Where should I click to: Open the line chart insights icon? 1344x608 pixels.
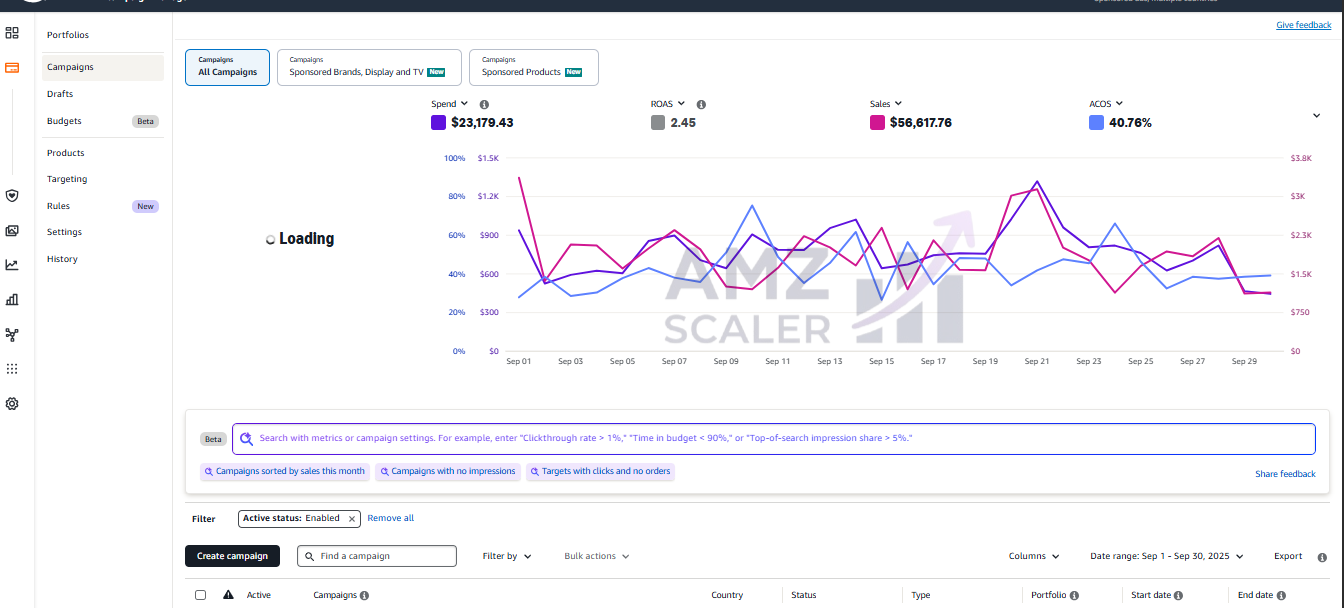(12, 265)
